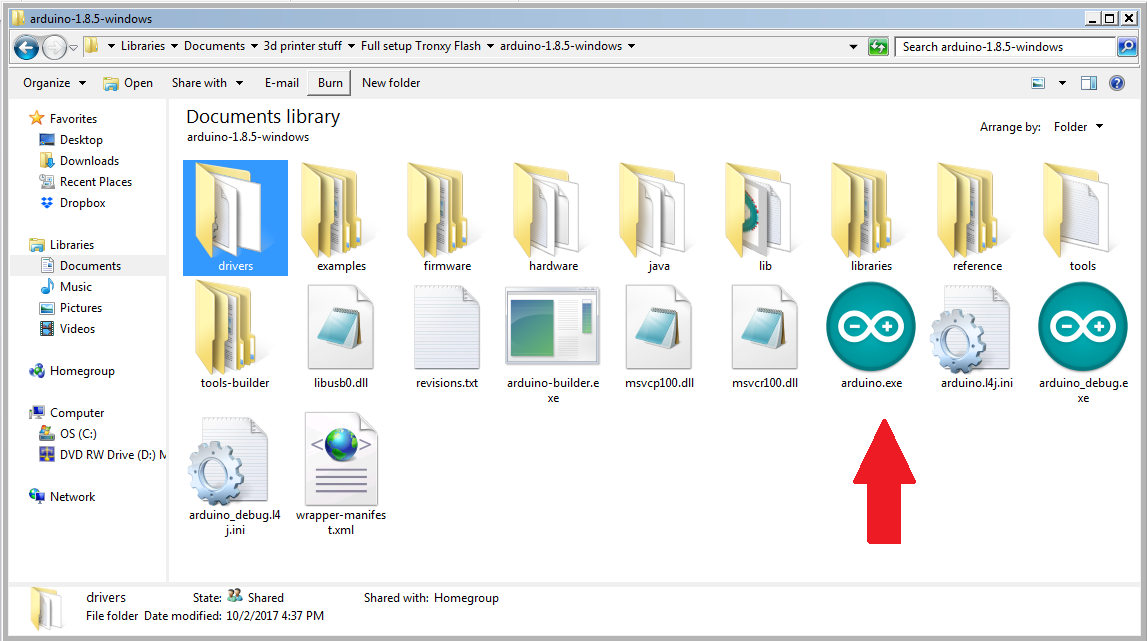Select the arduino.exe application icon
The image size is (1147, 641).
[x=870, y=326]
